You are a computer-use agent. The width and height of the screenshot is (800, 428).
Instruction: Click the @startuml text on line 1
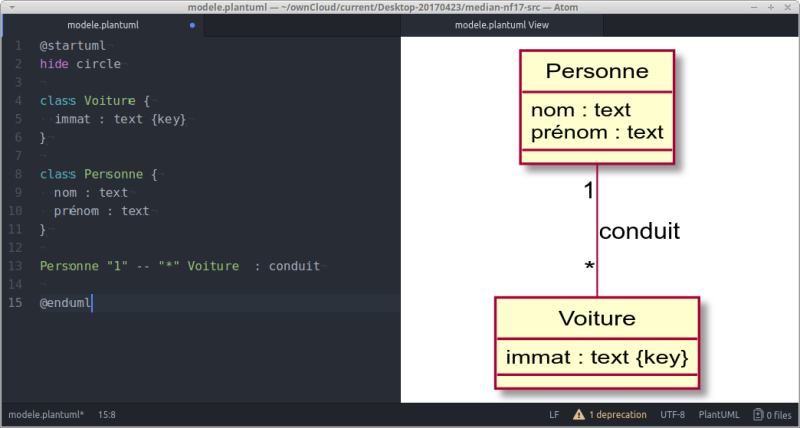pos(72,46)
